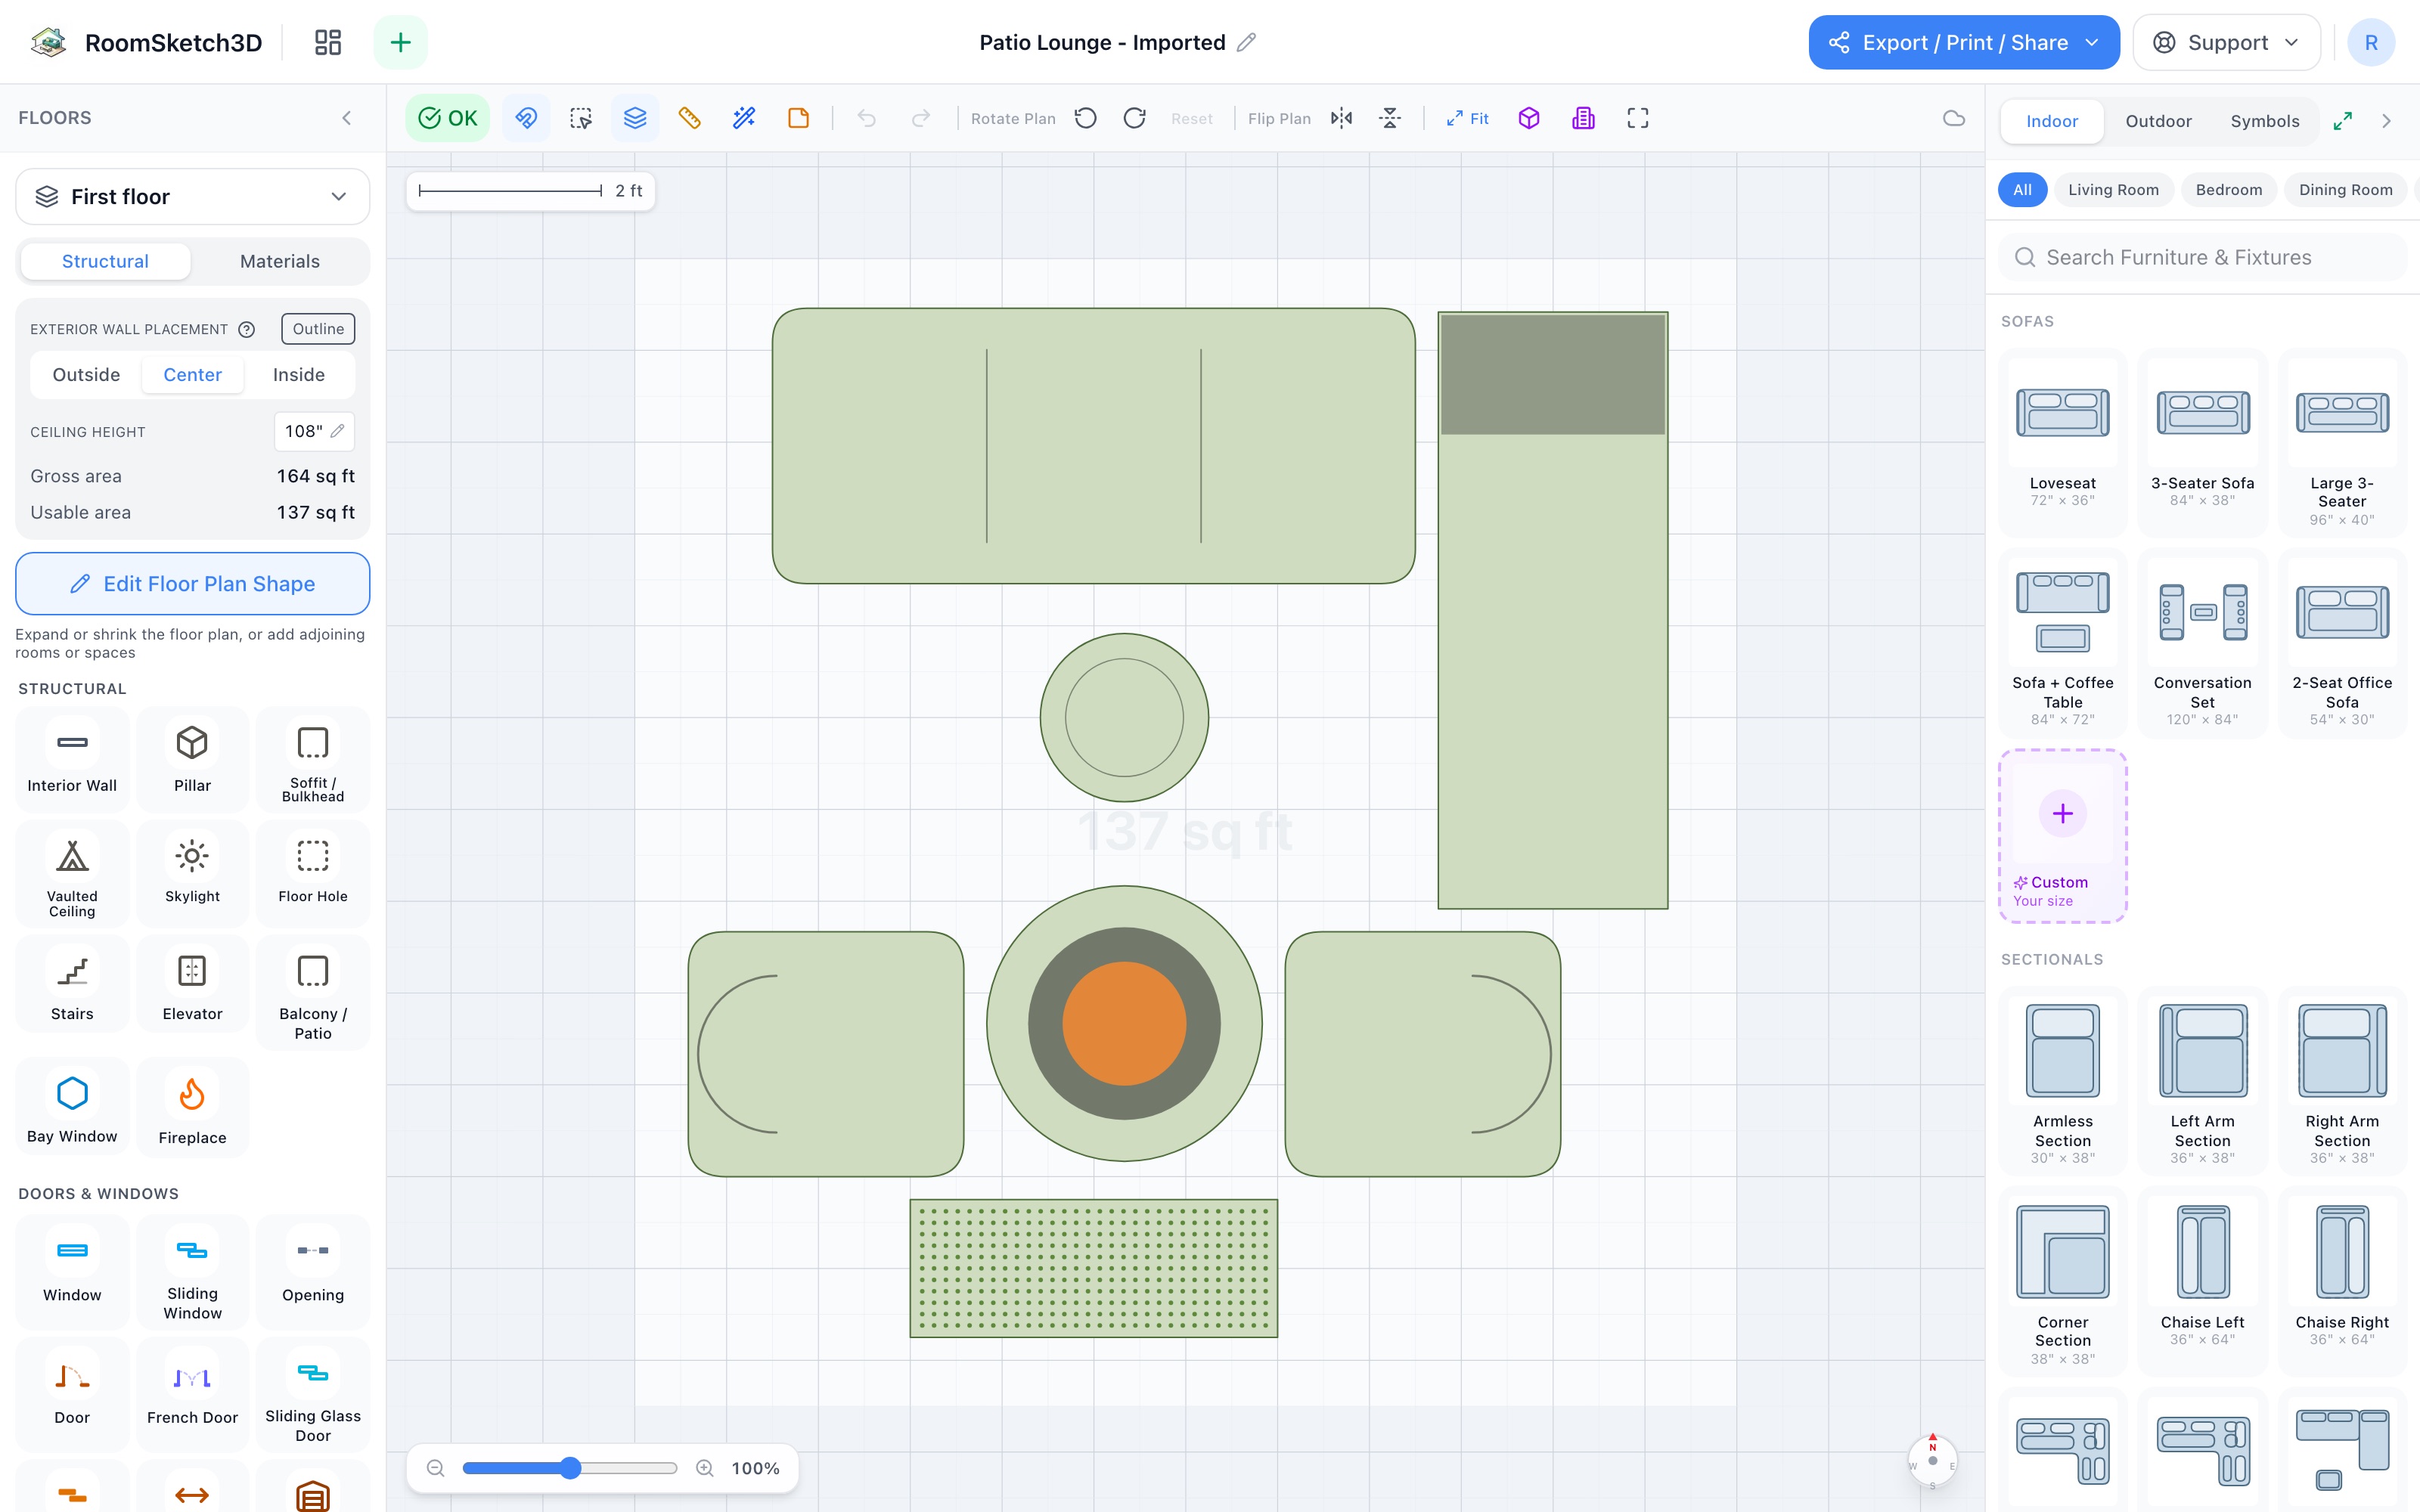
Task: Click the snap magnet tool icon
Action: pos(526,118)
